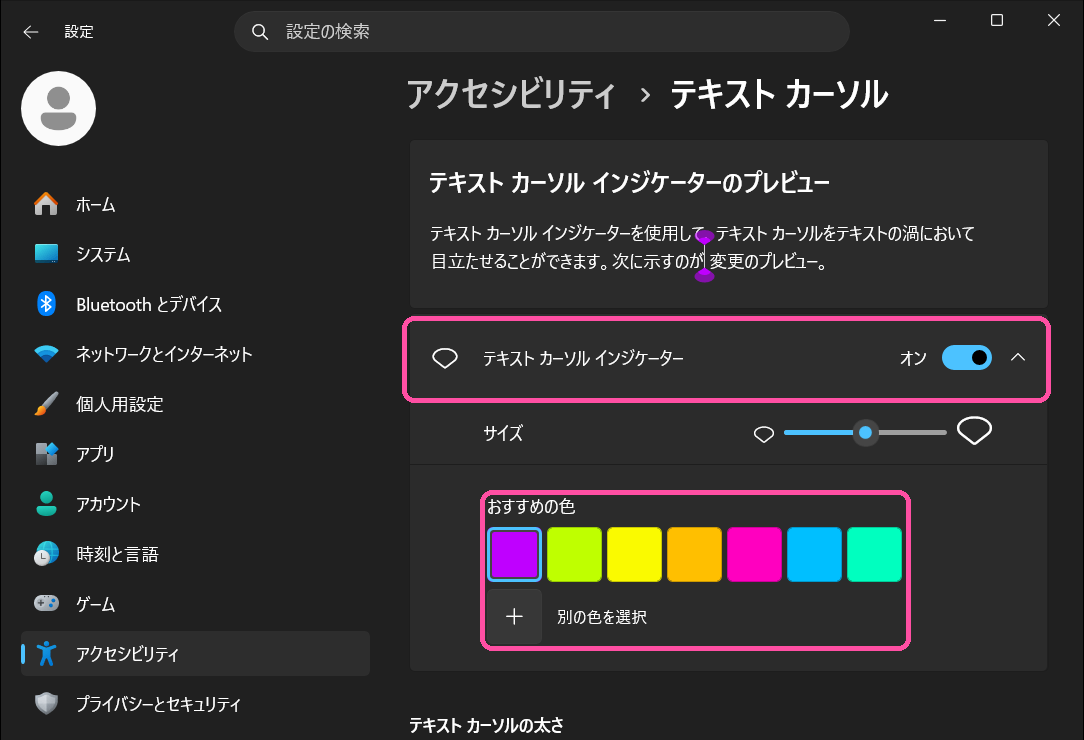This screenshot has width=1084, height=740.
Task: Click the search magnifier icon
Action: (260, 32)
